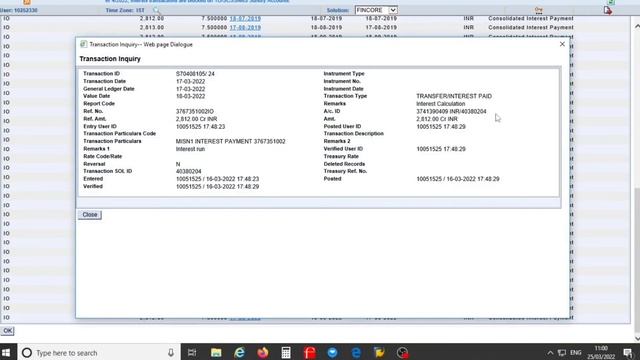
Task: Select Ref. Amt. value 2,812.00 Cr INR
Action: coord(196,119)
